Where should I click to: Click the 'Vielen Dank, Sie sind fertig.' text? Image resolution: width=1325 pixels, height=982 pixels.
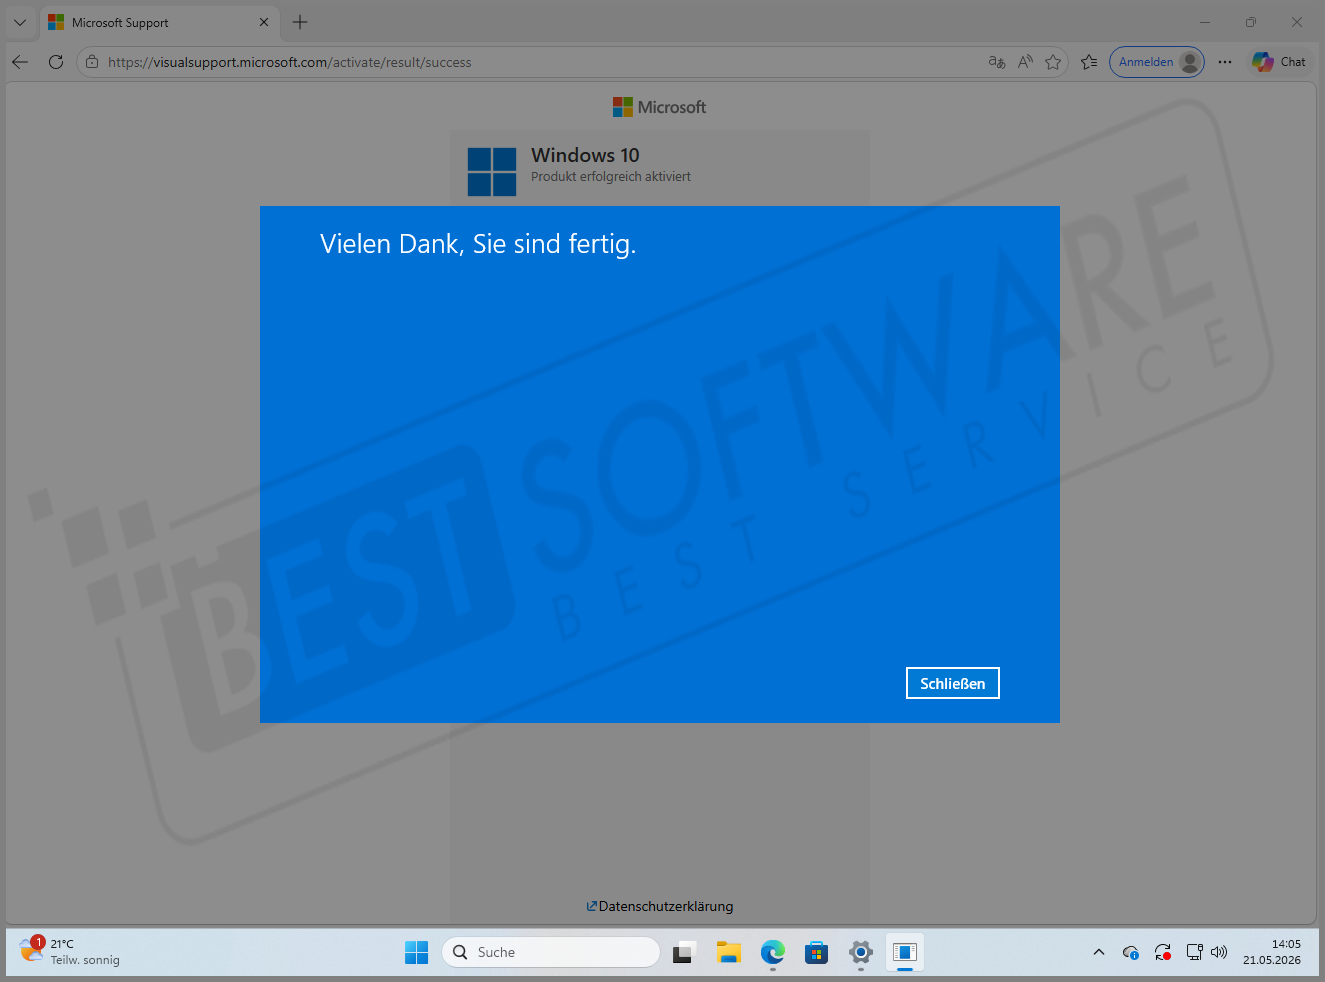pyautogui.click(x=478, y=244)
